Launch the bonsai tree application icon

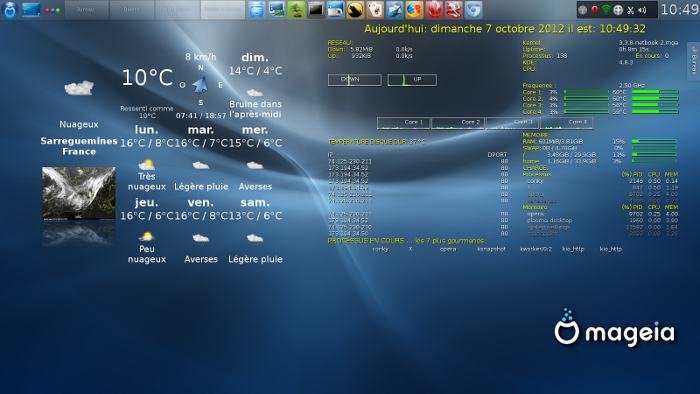coord(296,10)
